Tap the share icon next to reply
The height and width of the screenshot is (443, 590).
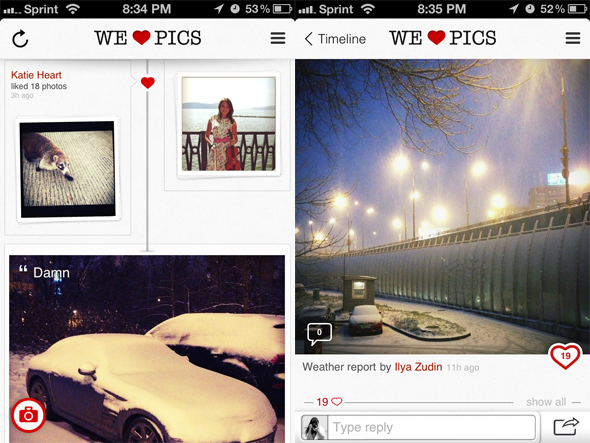point(566,427)
